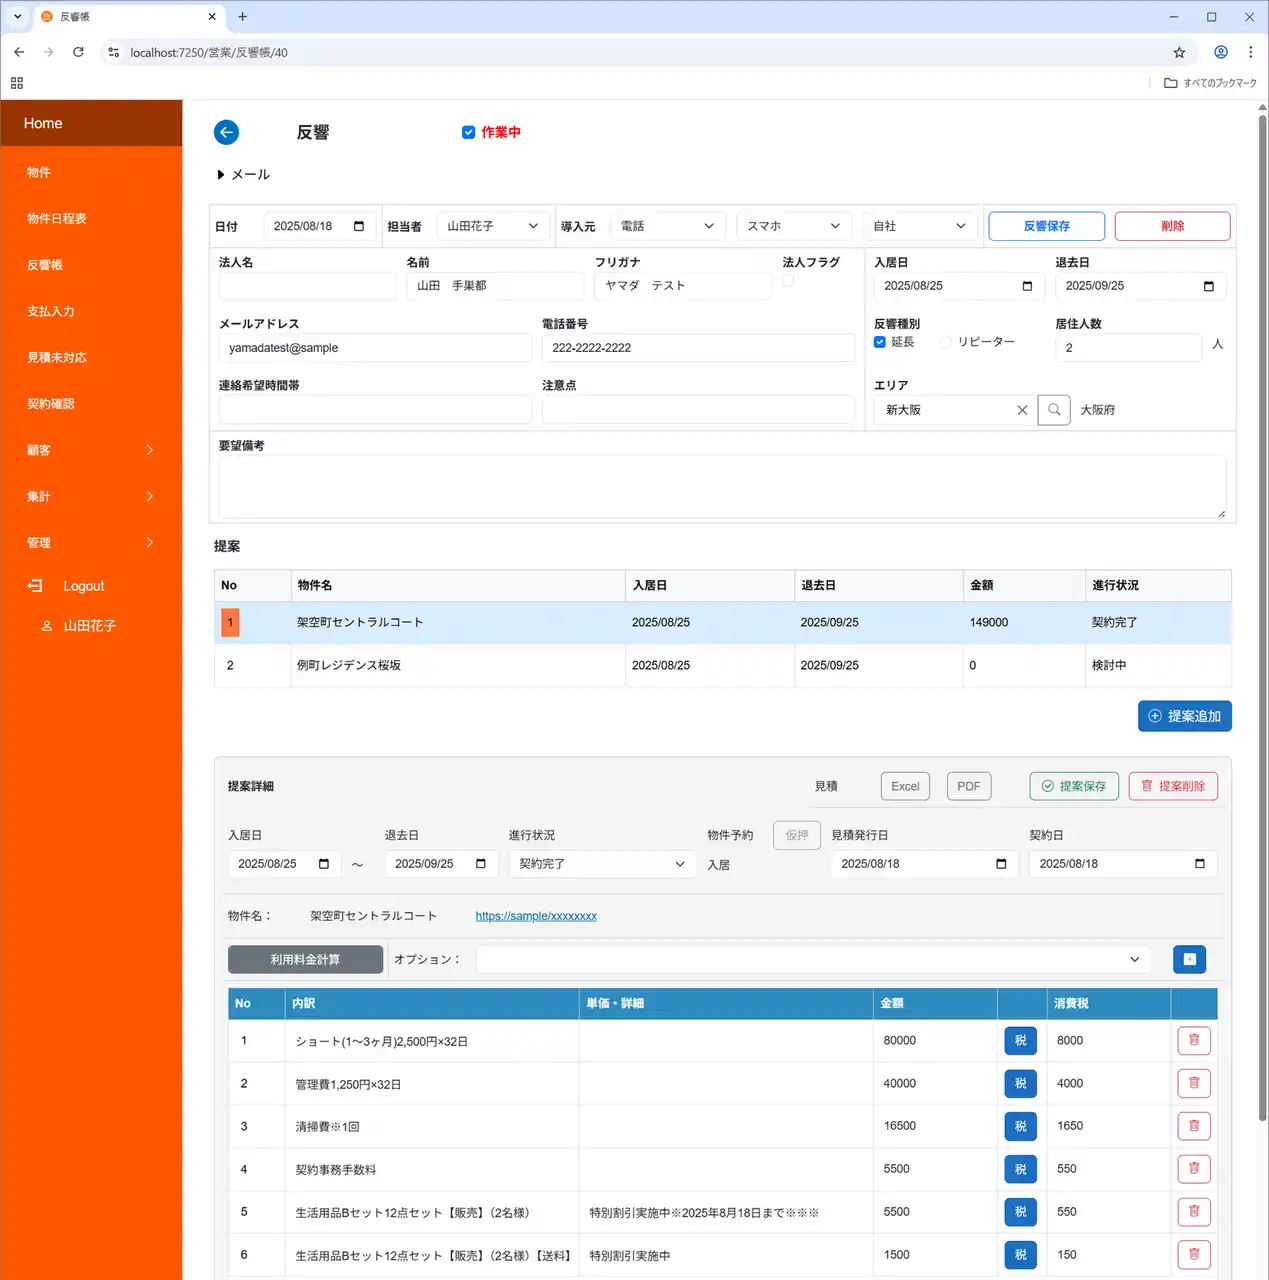Toggle the 作業中 checkbox

pos(468,132)
